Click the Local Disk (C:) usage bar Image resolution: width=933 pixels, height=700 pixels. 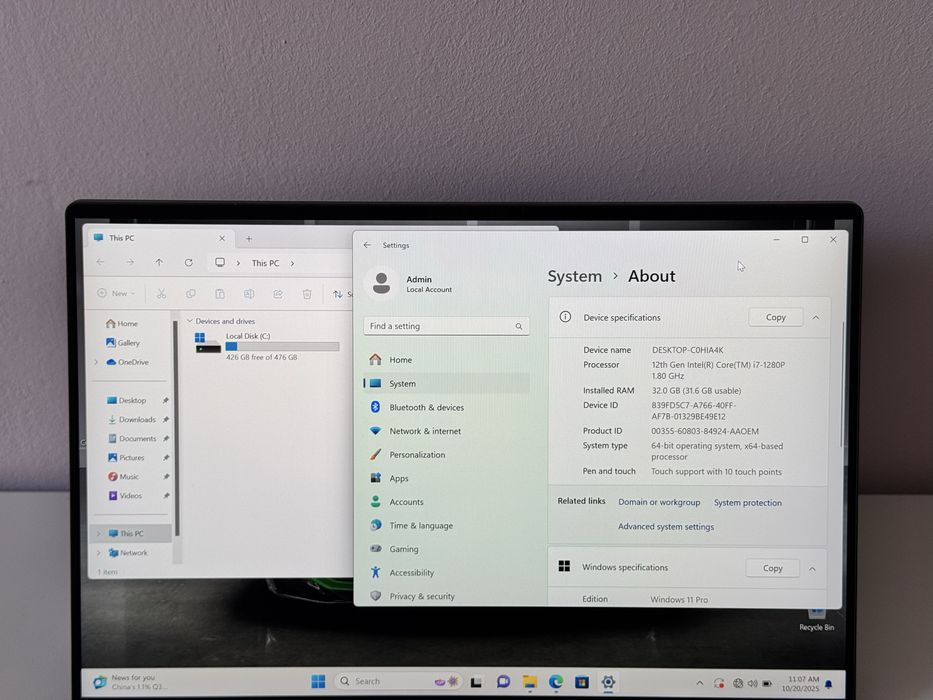283,346
